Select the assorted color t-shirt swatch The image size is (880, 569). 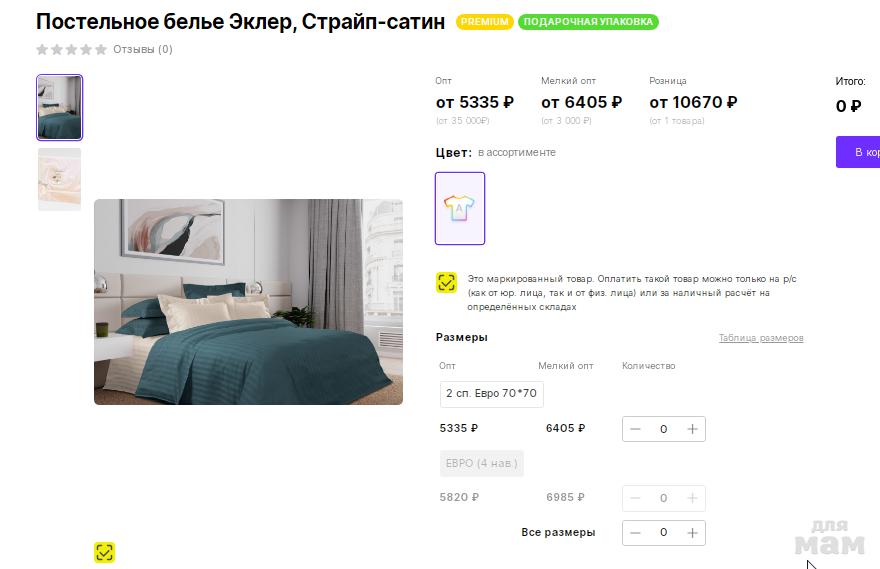[460, 208]
